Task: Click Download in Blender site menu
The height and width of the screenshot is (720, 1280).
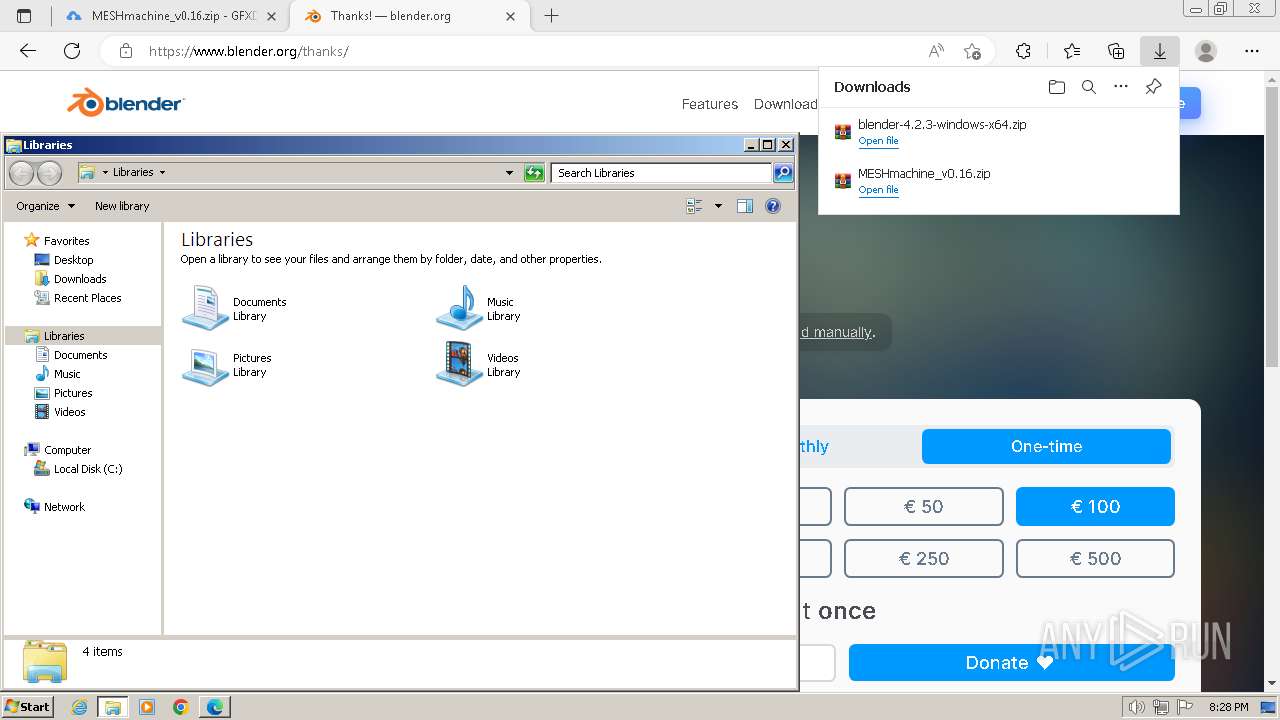Action: click(x=785, y=104)
